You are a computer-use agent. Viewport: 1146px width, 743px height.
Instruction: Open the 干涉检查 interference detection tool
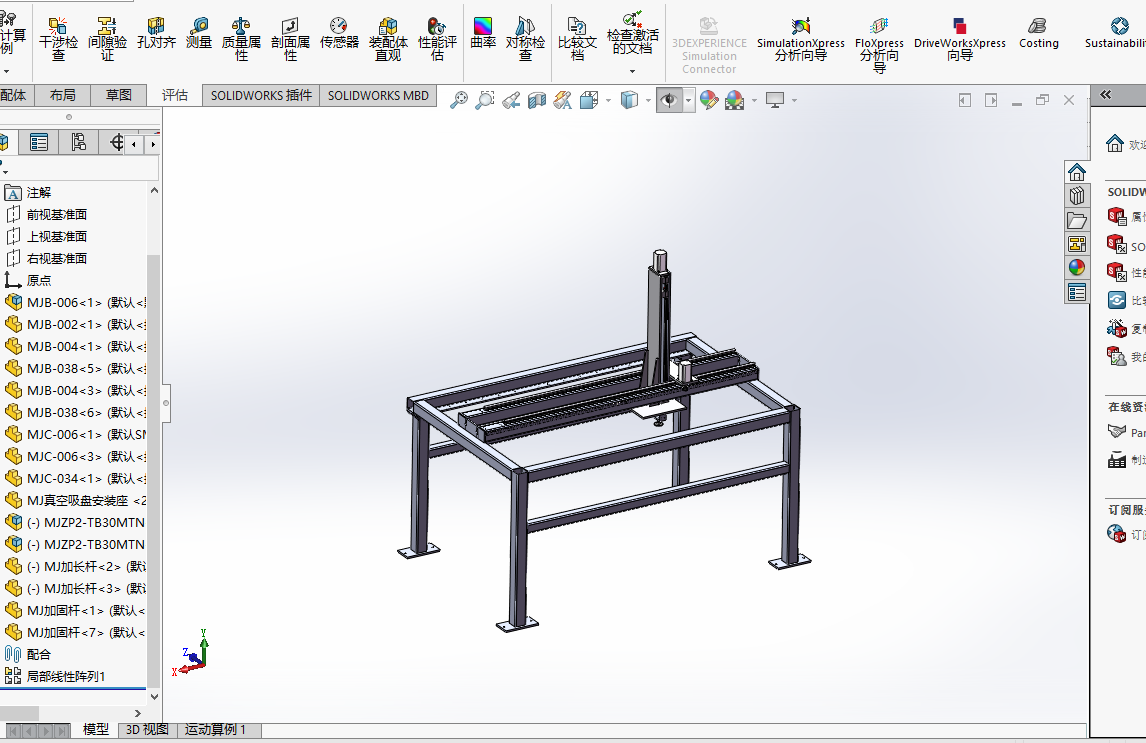[x=58, y=39]
